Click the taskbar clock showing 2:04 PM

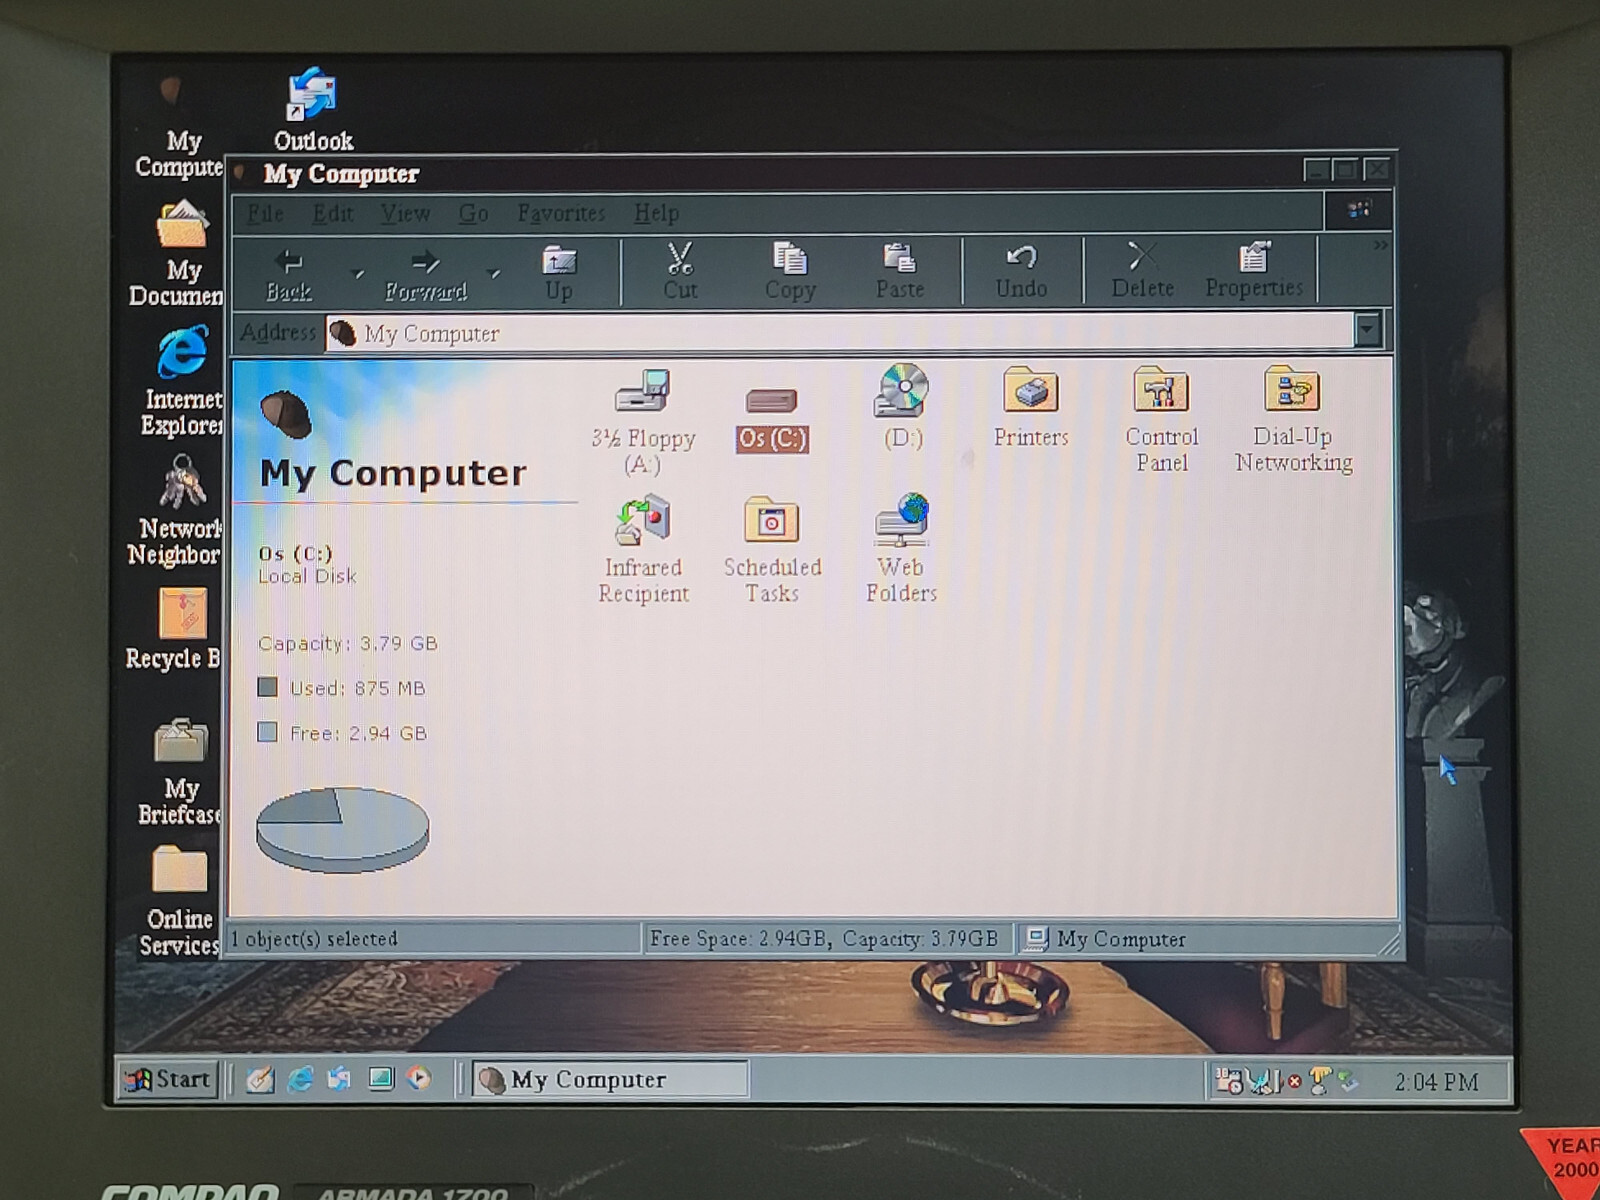(1436, 1082)
